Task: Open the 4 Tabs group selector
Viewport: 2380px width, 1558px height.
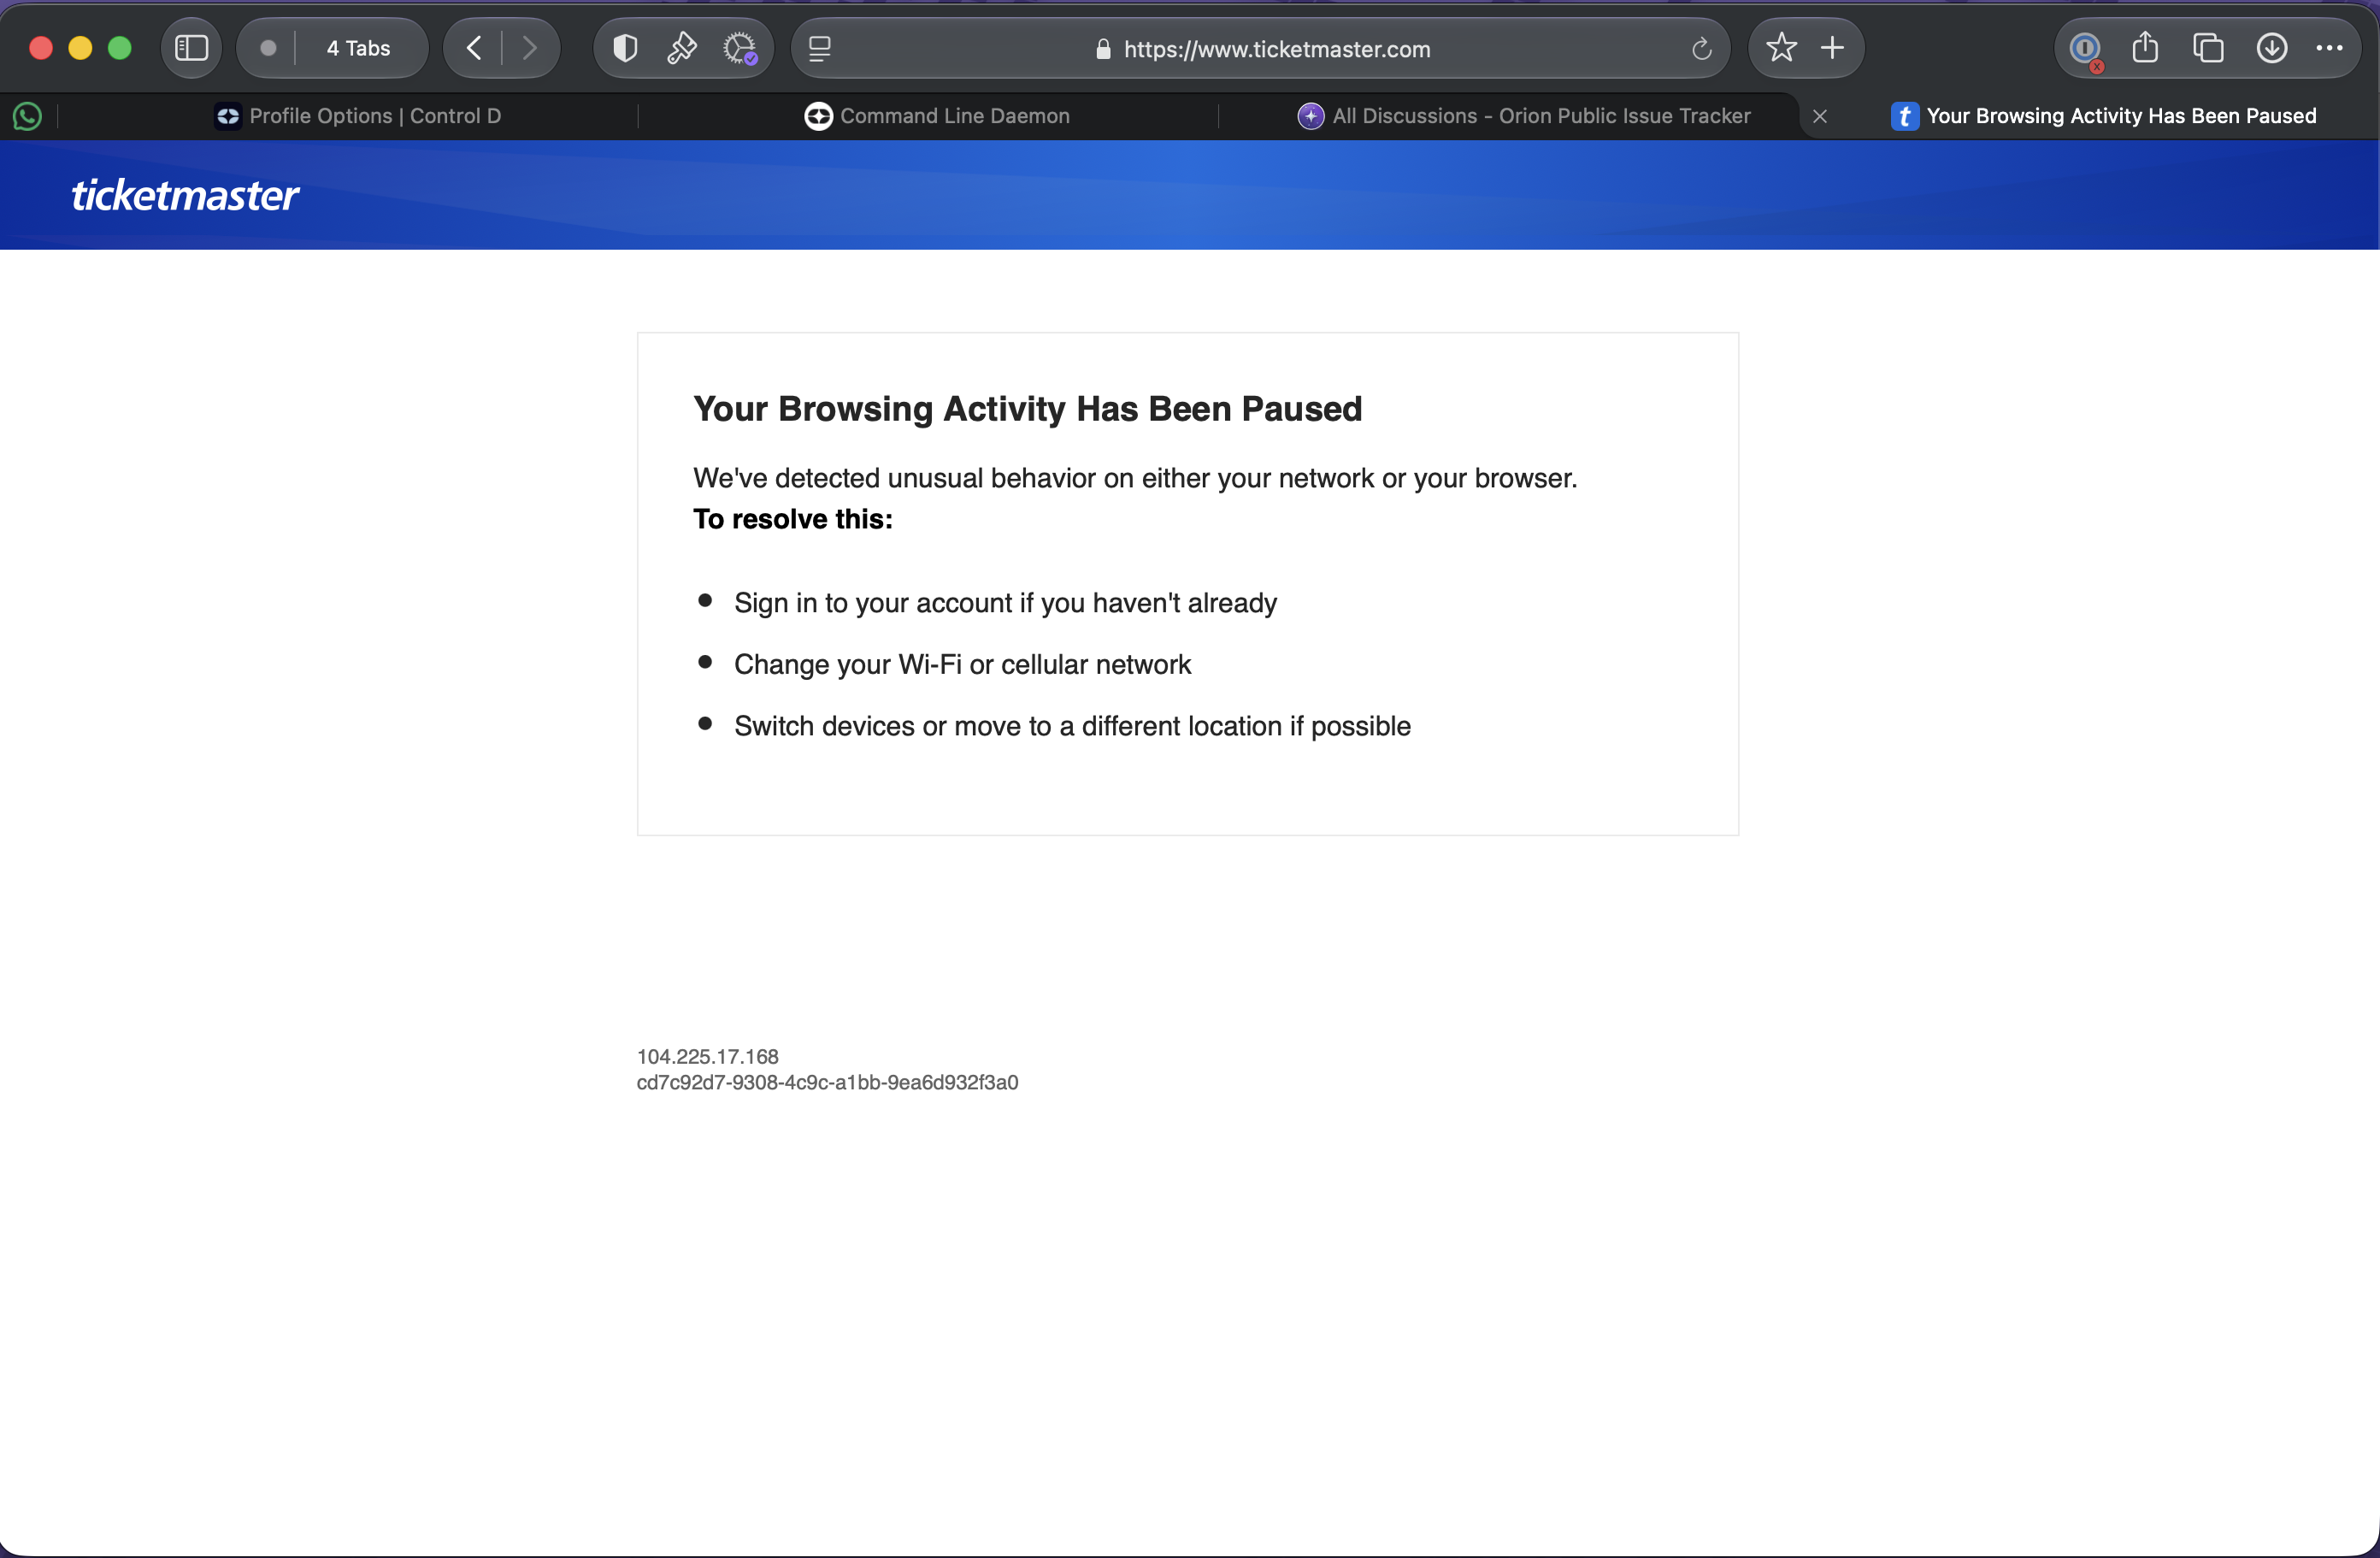Action: [358, 48]
